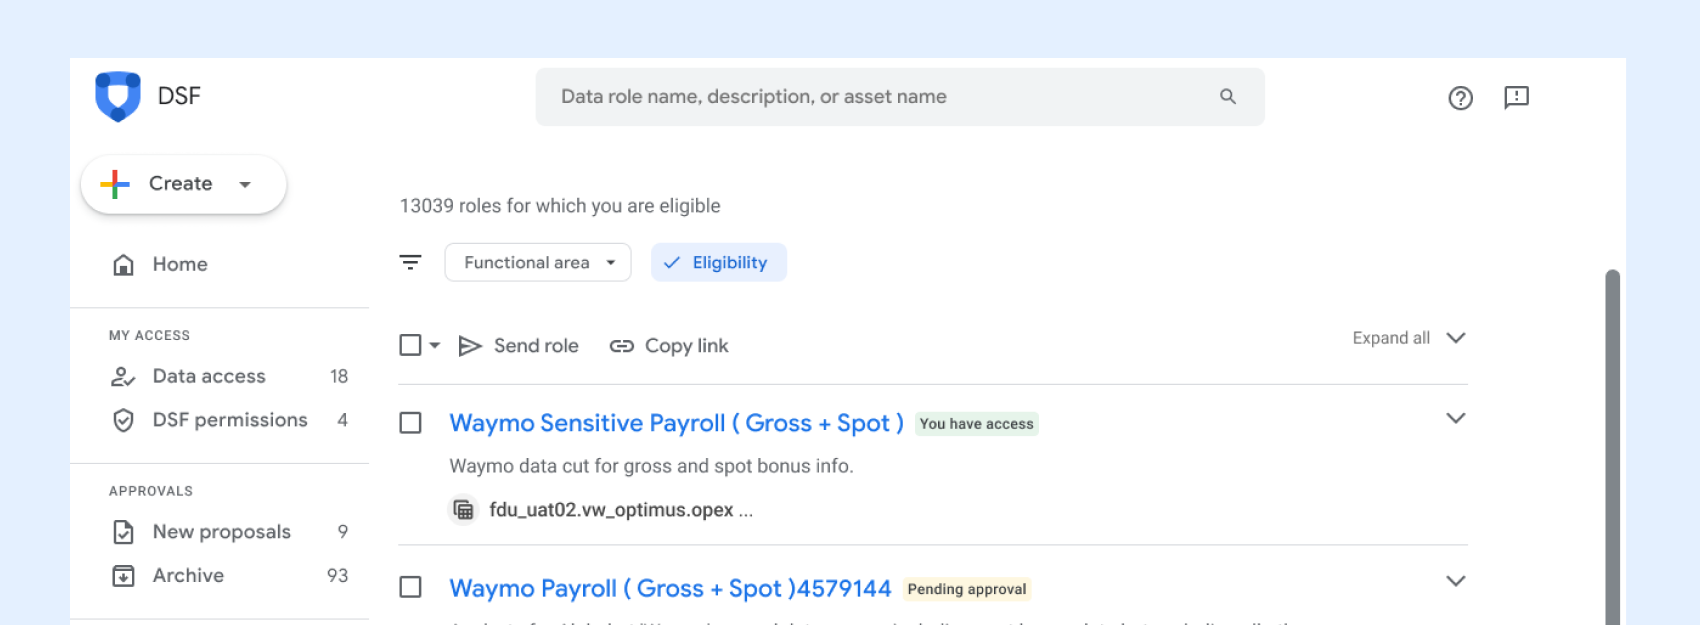Click the DSF permissions shield icon

click(x=123, y=420)
